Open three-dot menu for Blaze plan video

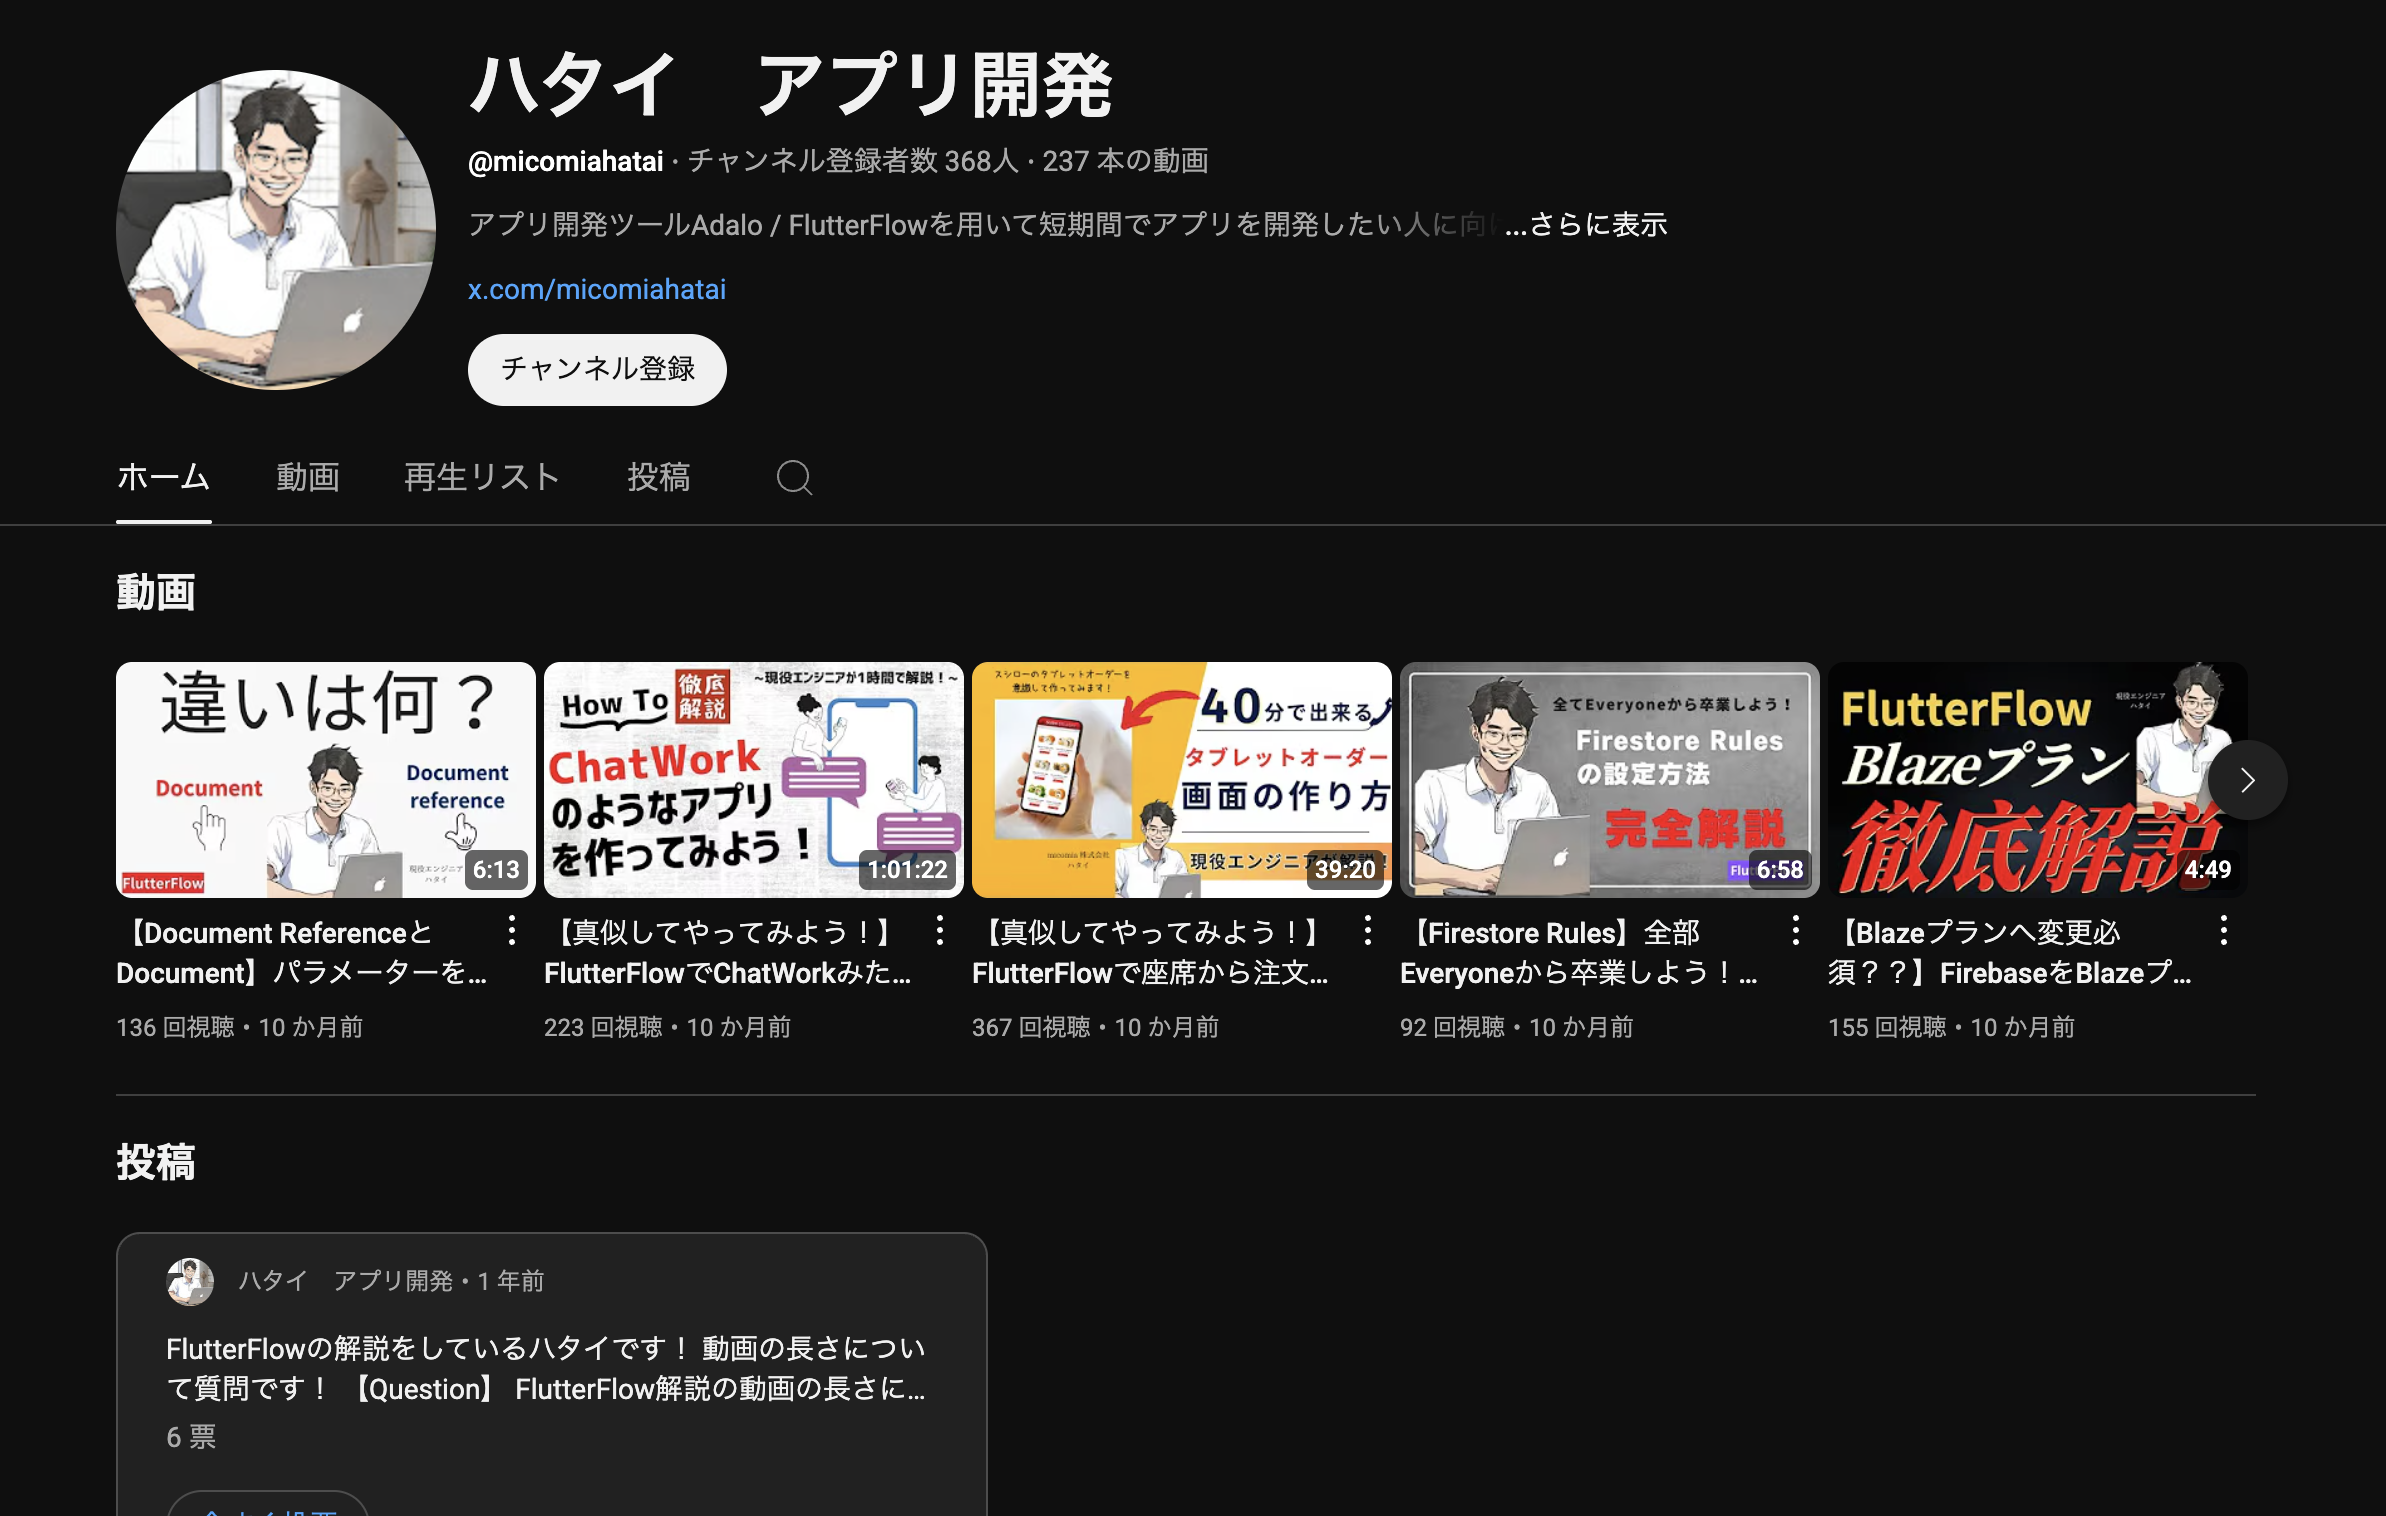coord(2223,931)
